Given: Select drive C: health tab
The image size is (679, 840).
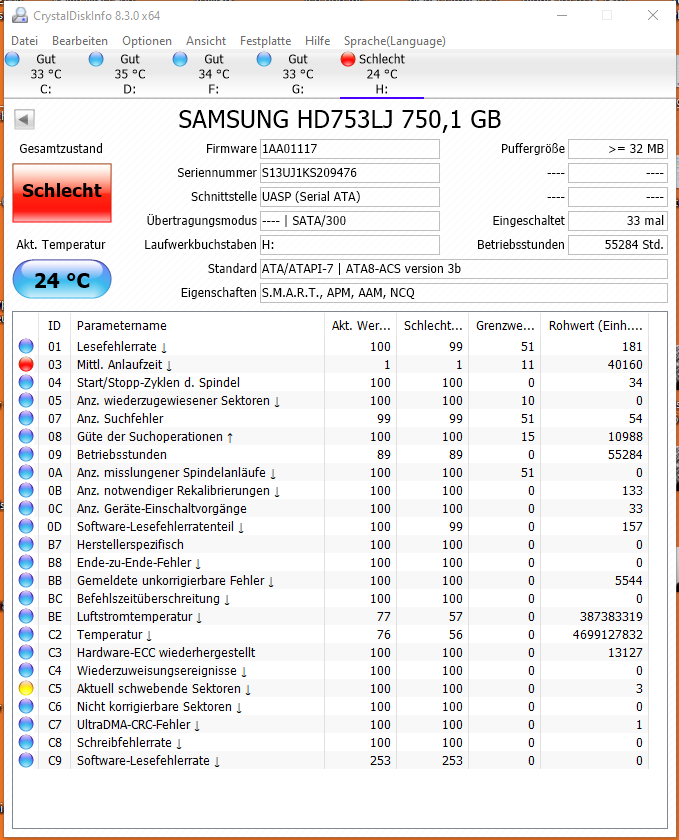Looking at the screenshot, I should pos(46,74).
